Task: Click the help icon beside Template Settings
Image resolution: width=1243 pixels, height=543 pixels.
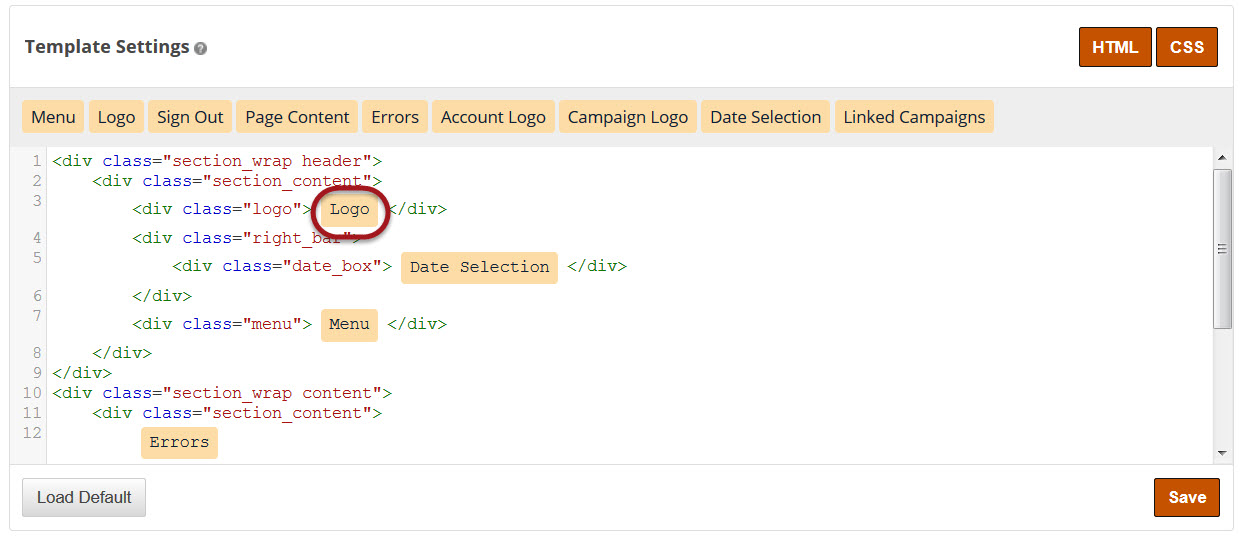Action: pos(201,48)
